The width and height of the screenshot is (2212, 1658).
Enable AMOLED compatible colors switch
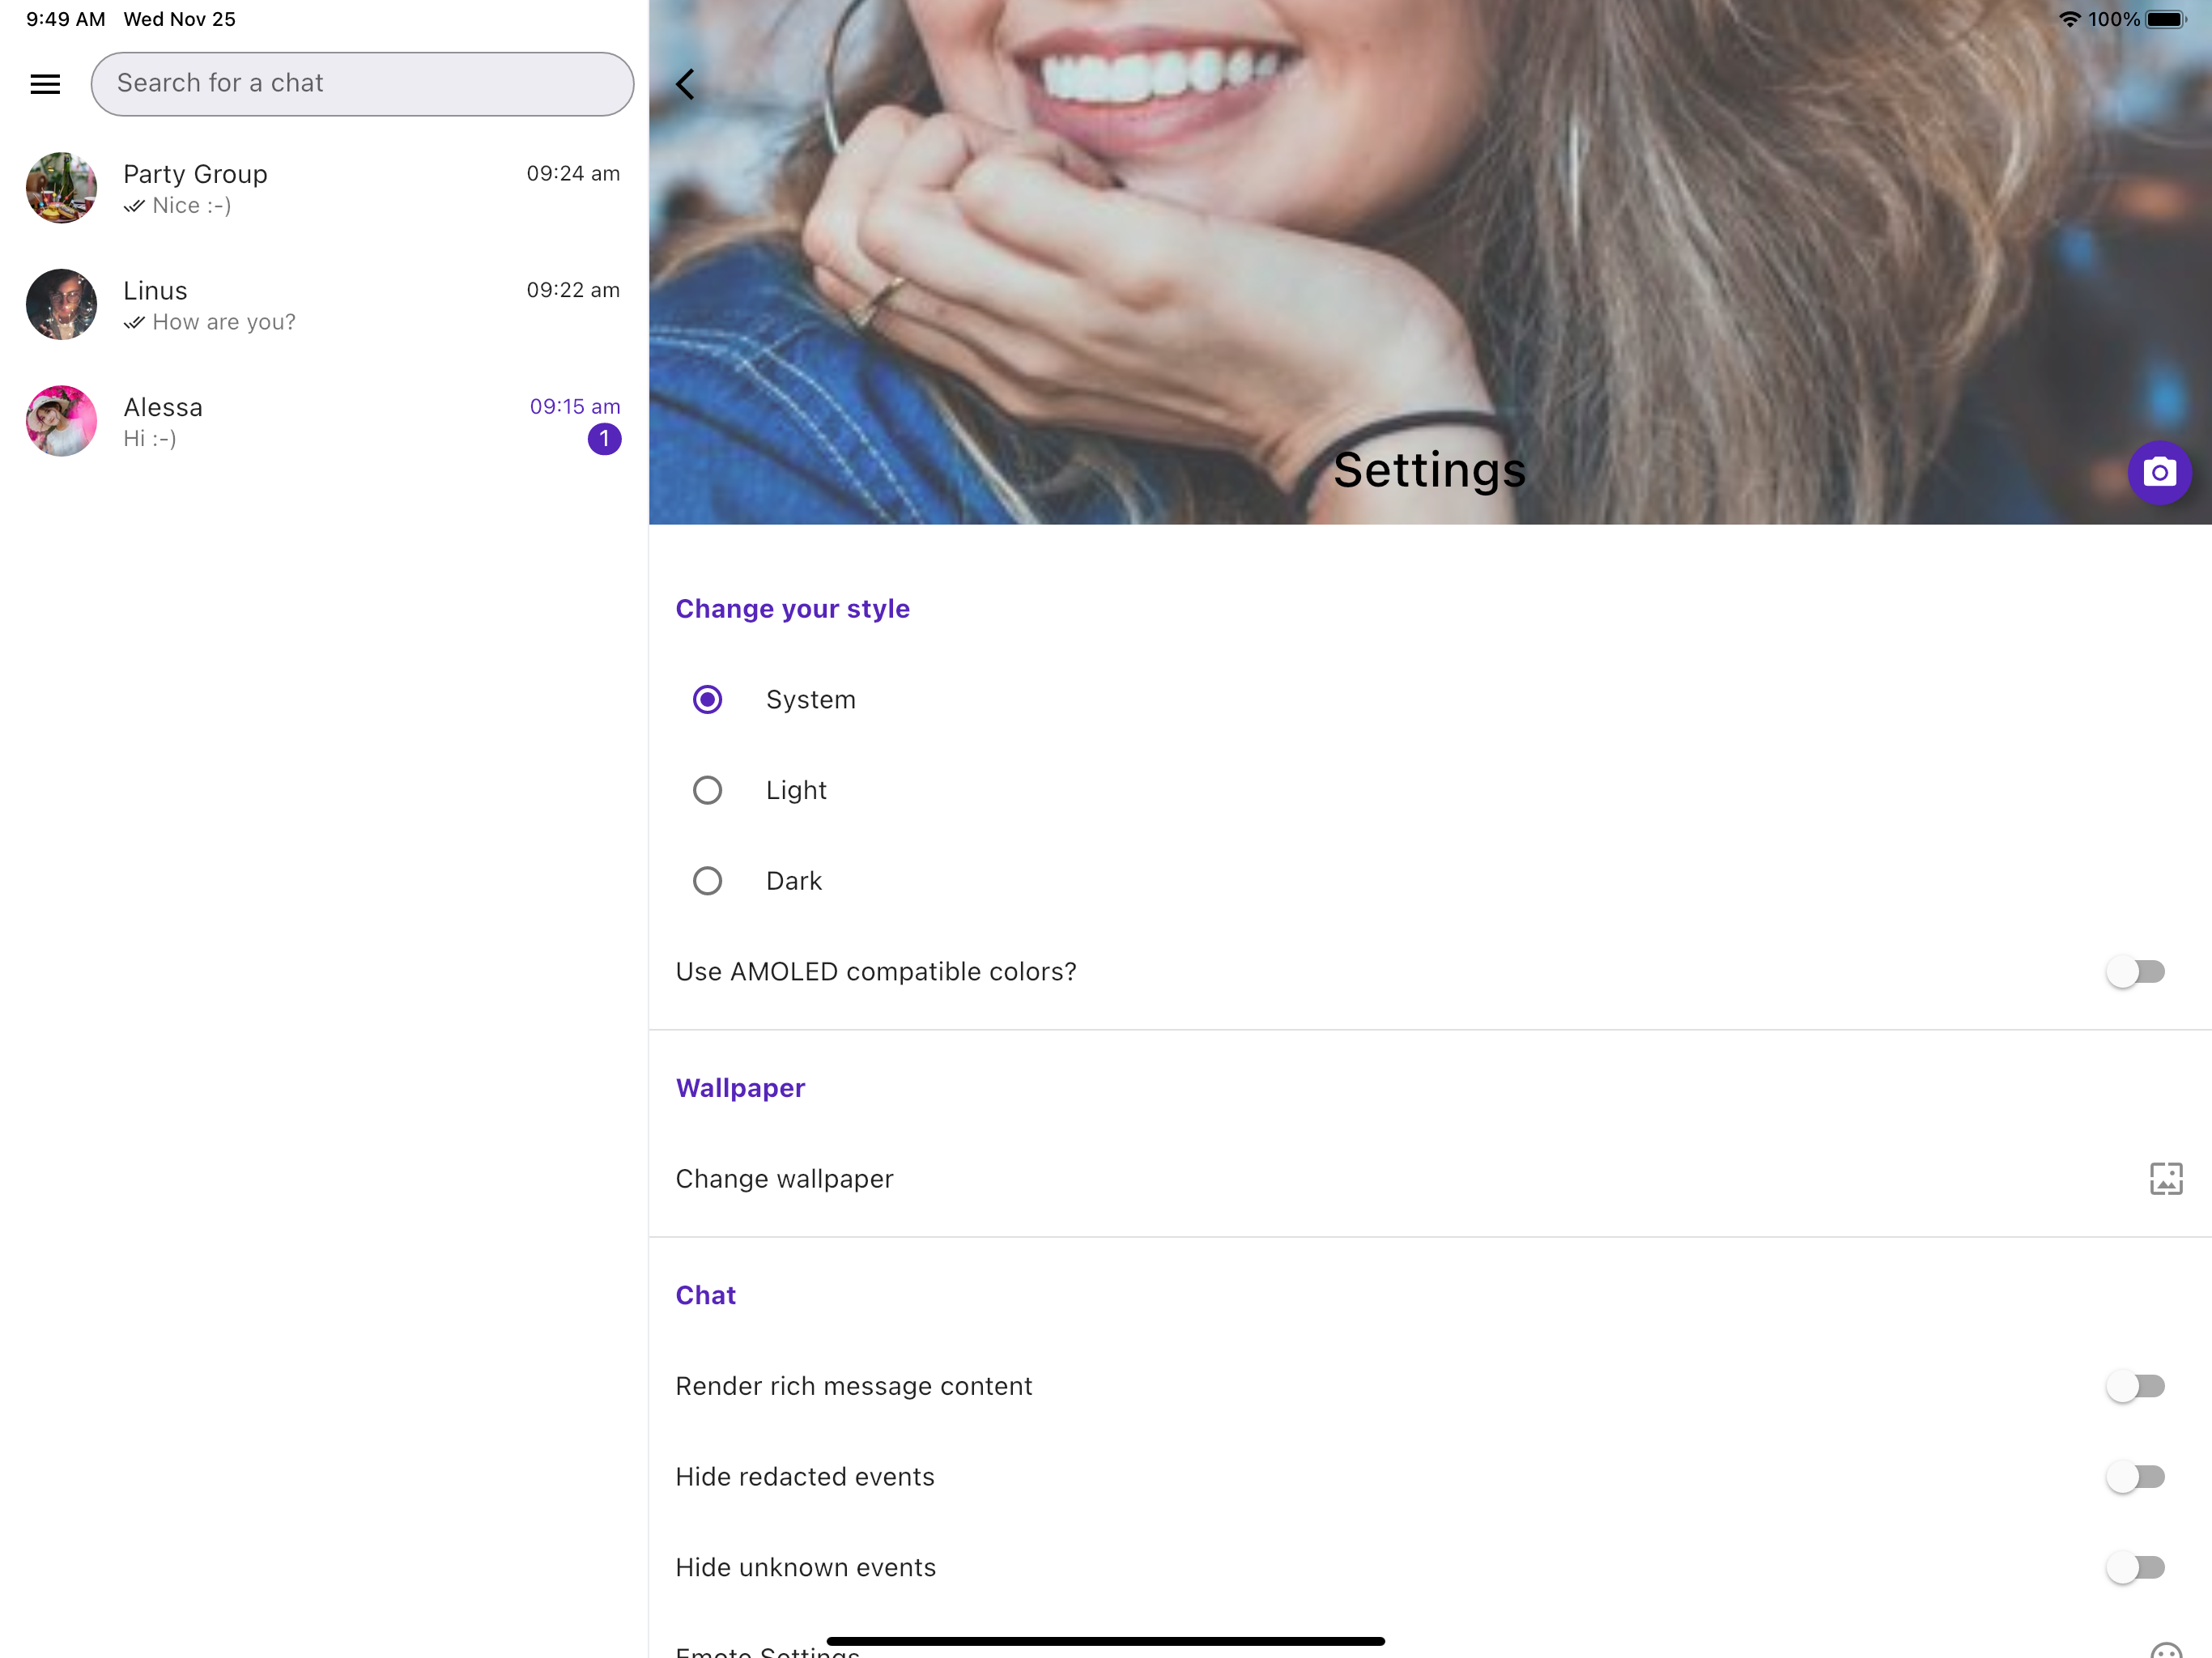(2134, 971)
